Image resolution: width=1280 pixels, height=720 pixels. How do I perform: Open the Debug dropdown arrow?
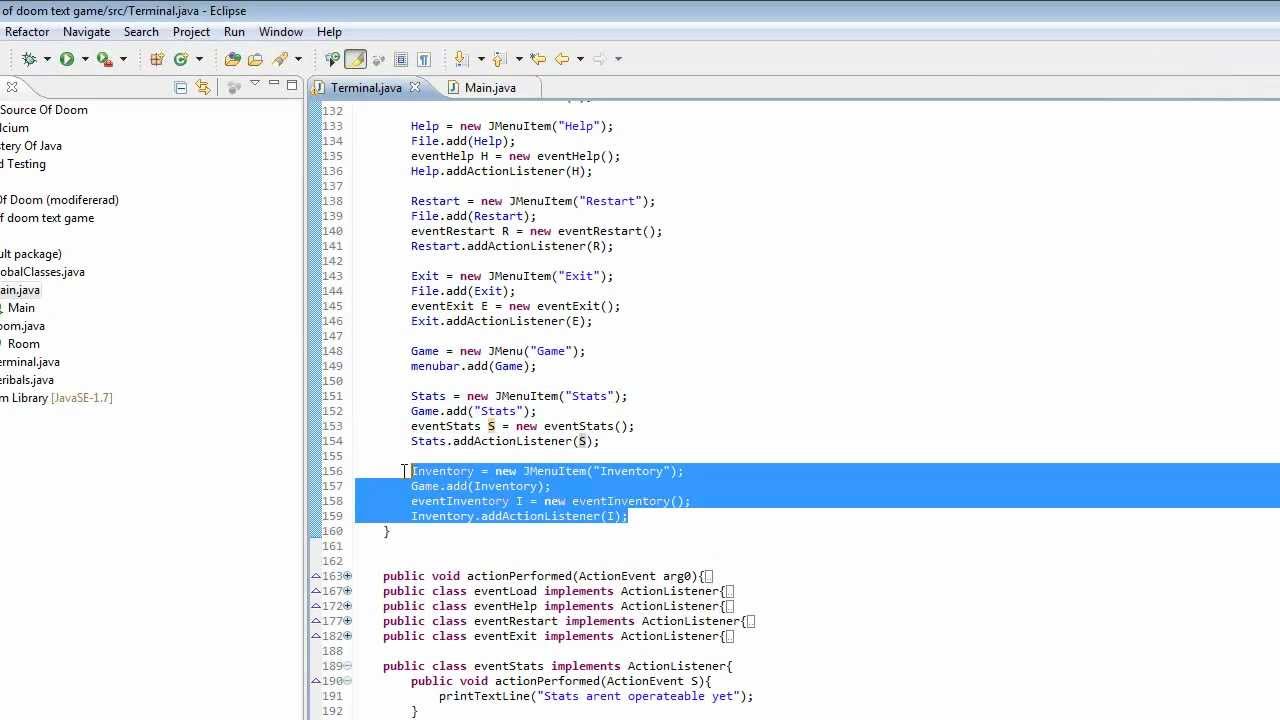point(47,59)
